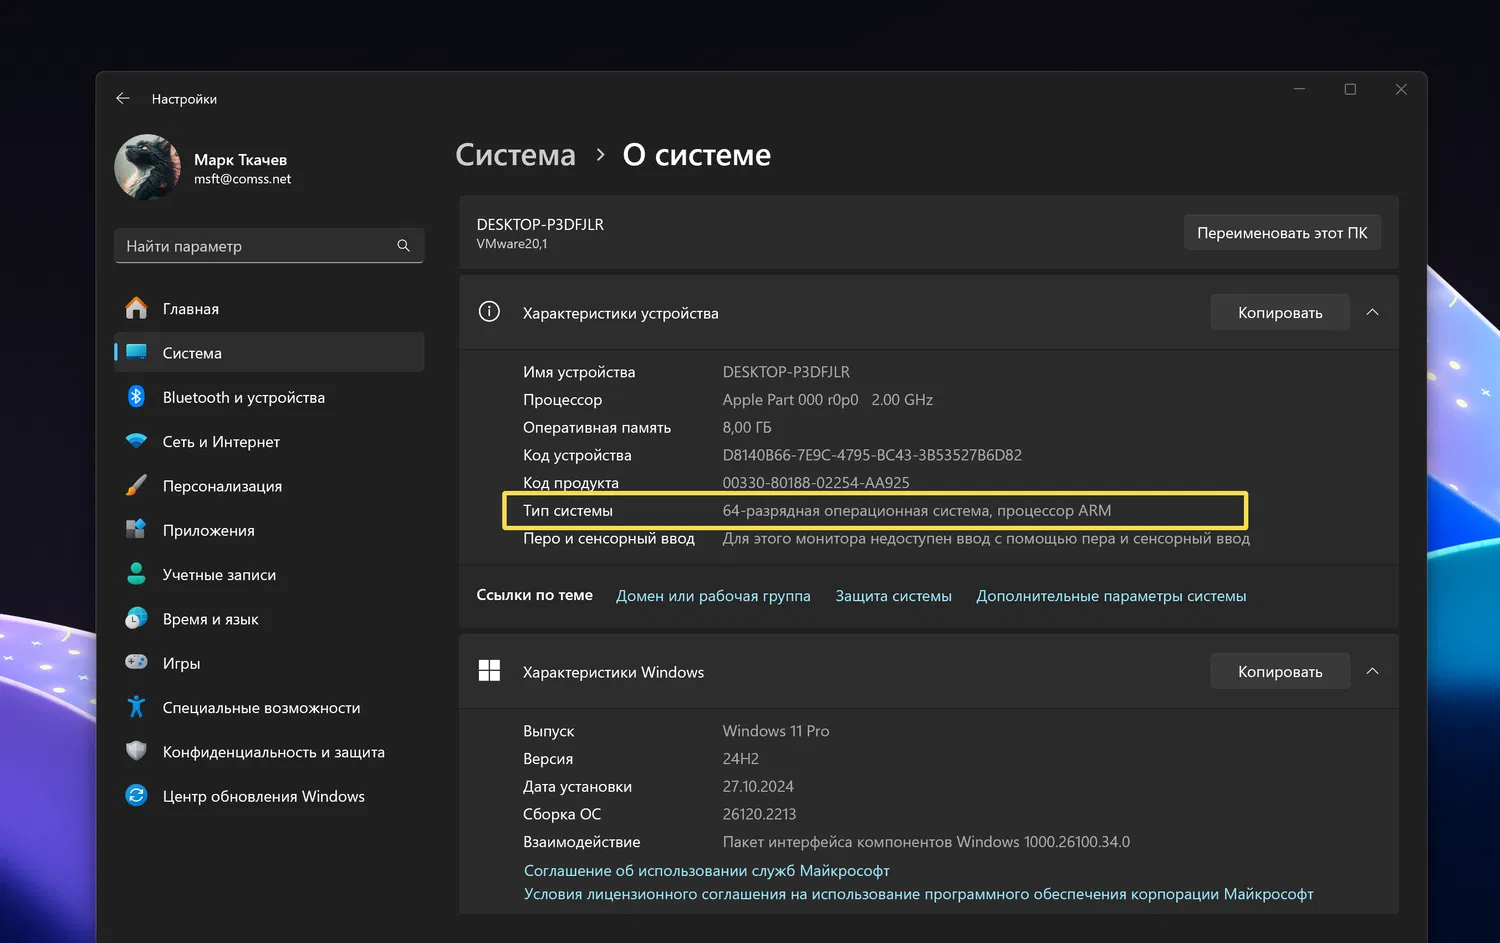Open Специальные возможности in the sidebar
Screen dimensions: 1500x943
[x=261, y=708]
